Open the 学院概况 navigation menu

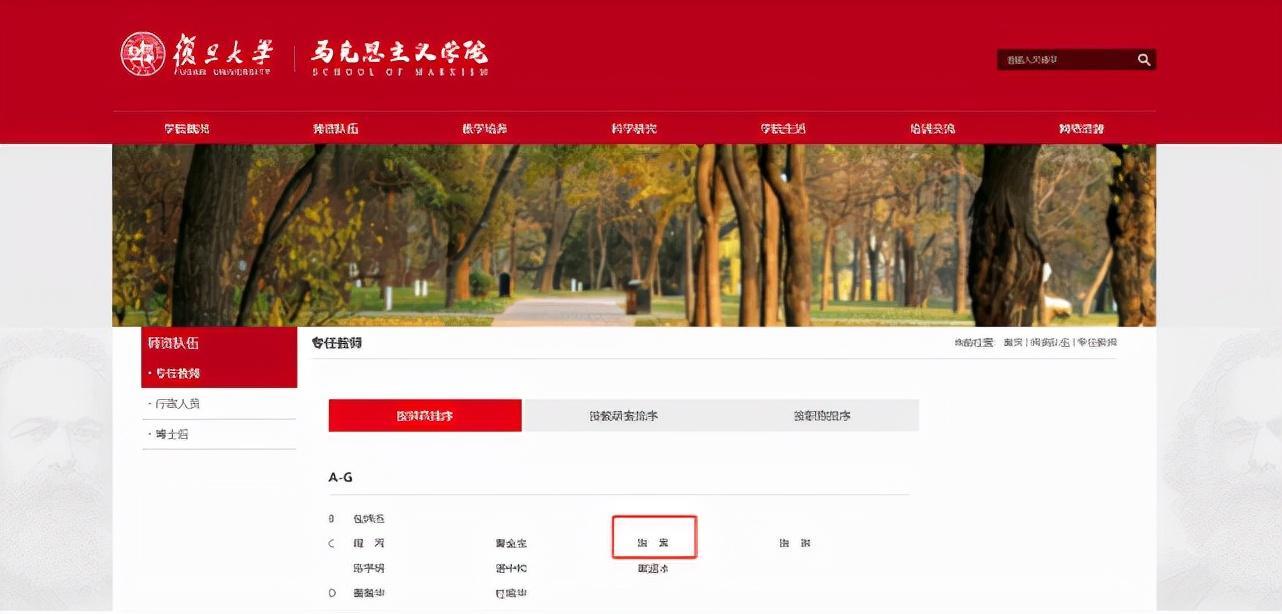[187, 129]
